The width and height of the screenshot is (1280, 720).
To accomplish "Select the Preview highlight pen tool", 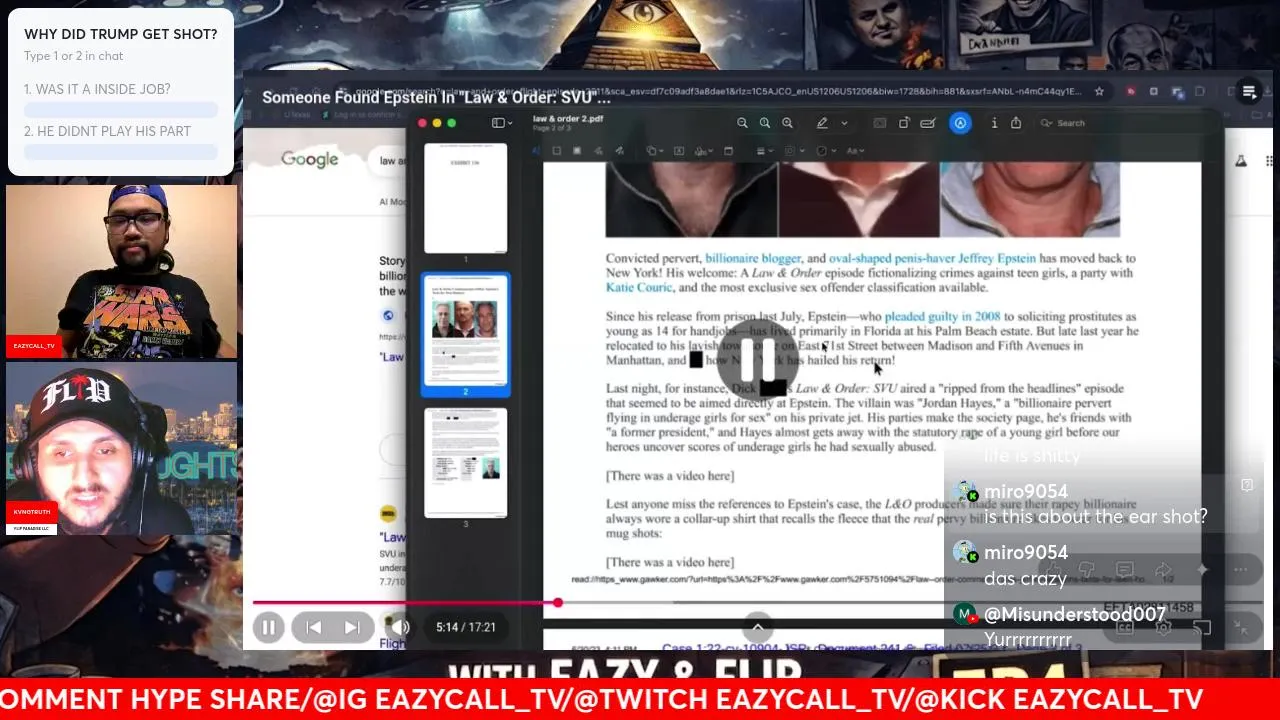I will tap(822, 123).
